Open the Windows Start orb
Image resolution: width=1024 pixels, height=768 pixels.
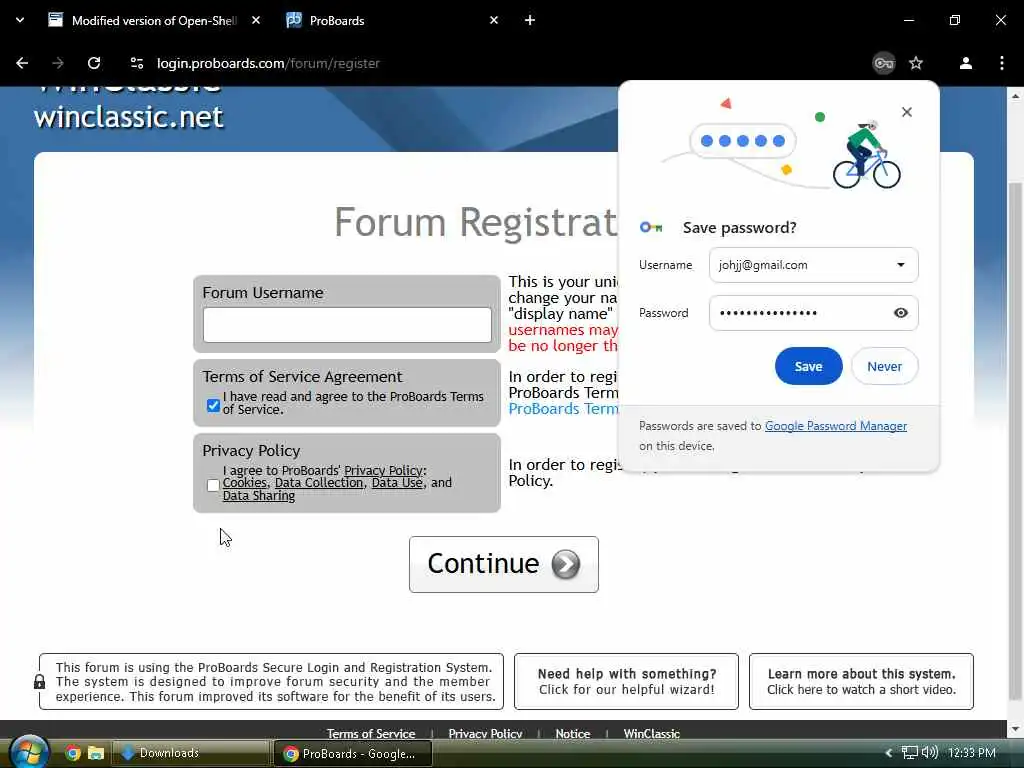click(x=29, y=753)
